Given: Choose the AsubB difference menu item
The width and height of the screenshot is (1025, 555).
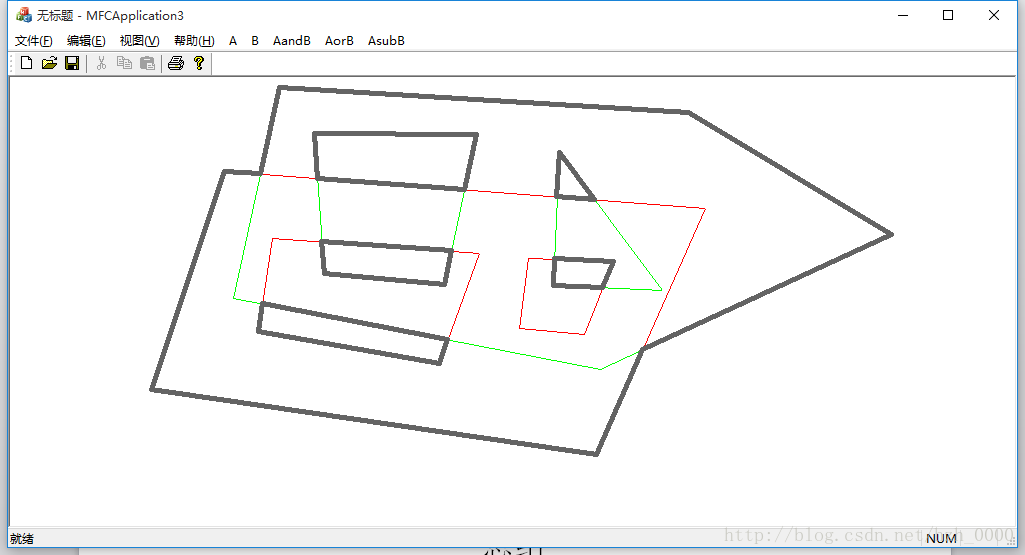Looking at the screenshot, I should coord(386,41).
